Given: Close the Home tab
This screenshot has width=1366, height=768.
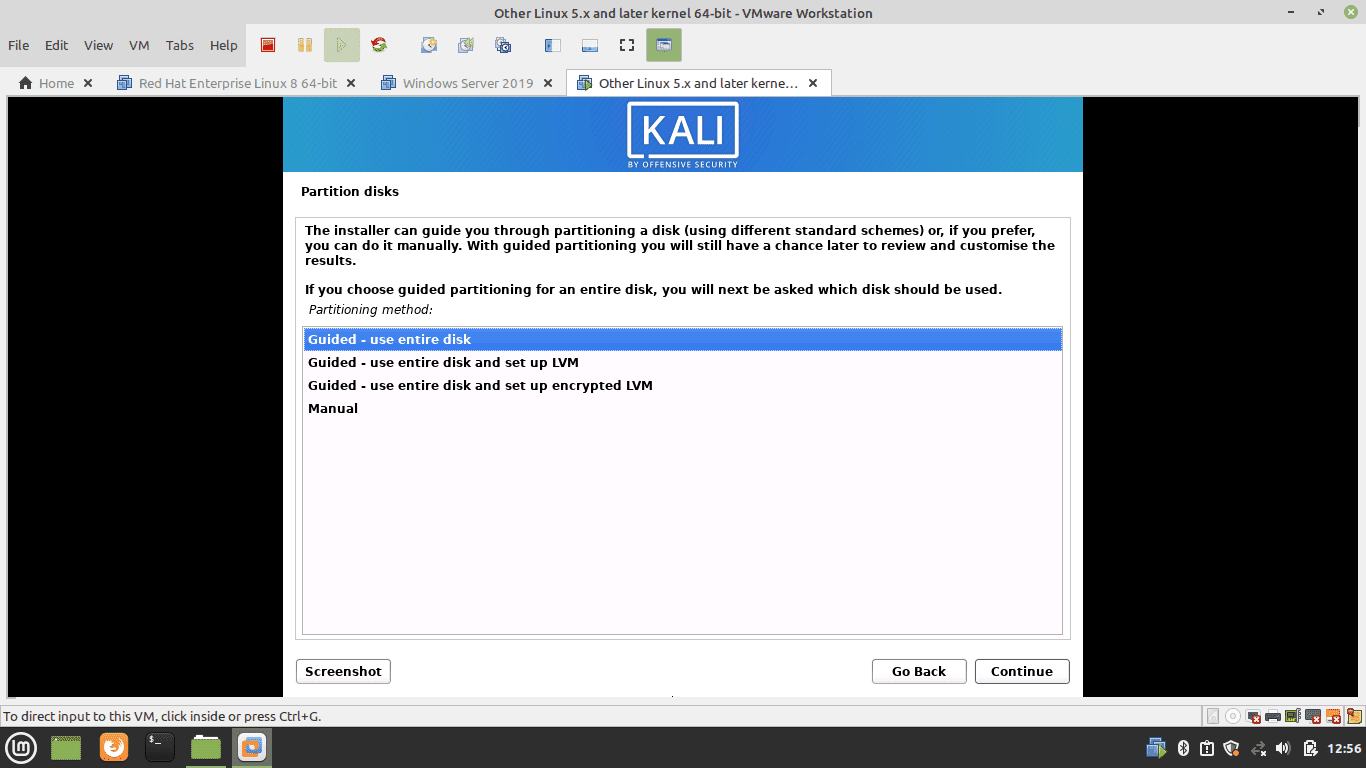Looking at the screenshot, I should (x=88, y=83).
